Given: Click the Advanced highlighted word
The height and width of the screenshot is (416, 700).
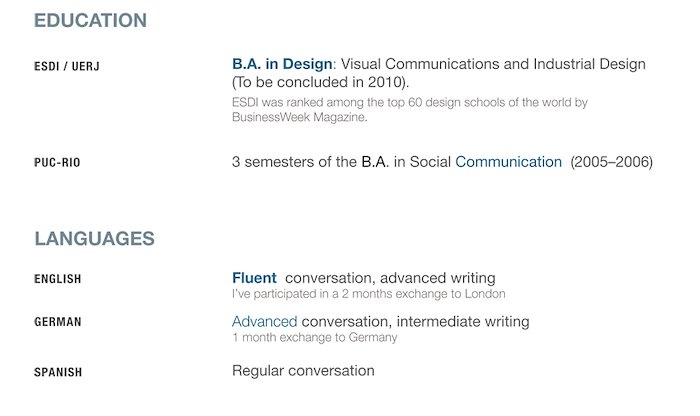Looking at the screenshot, I should (264, 321).
